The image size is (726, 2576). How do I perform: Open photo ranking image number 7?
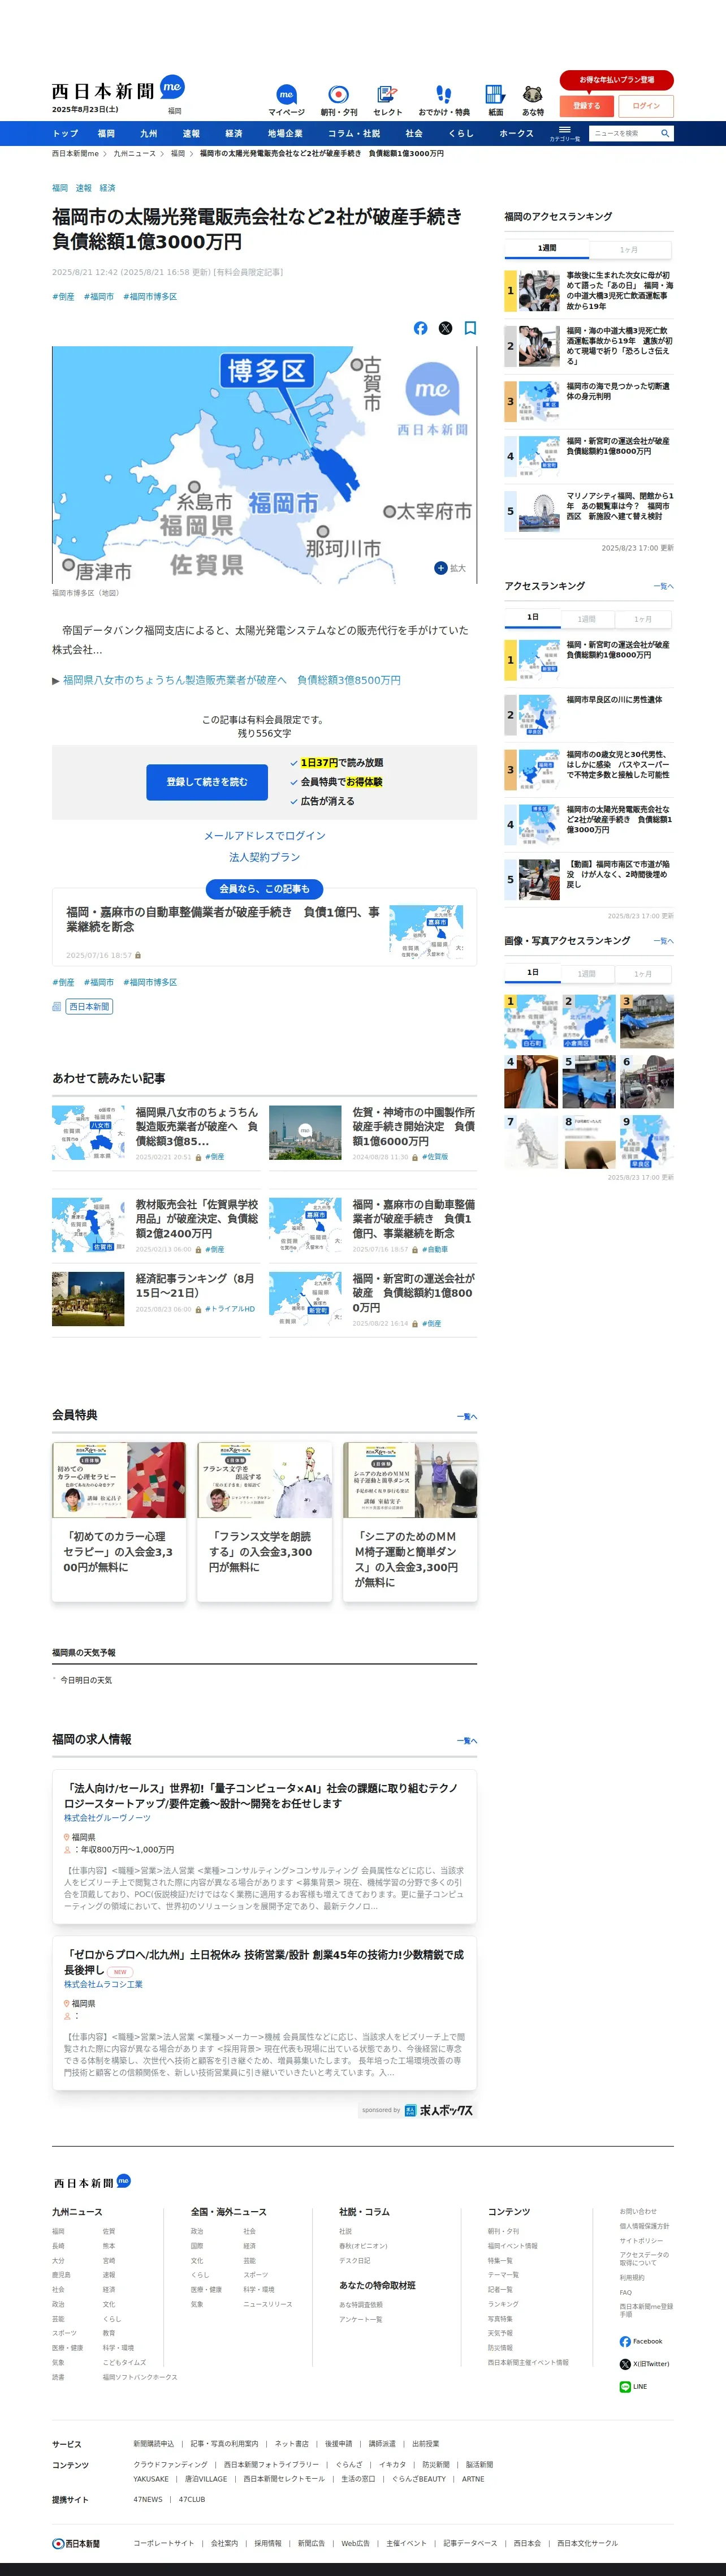(x=530, y=1141)
